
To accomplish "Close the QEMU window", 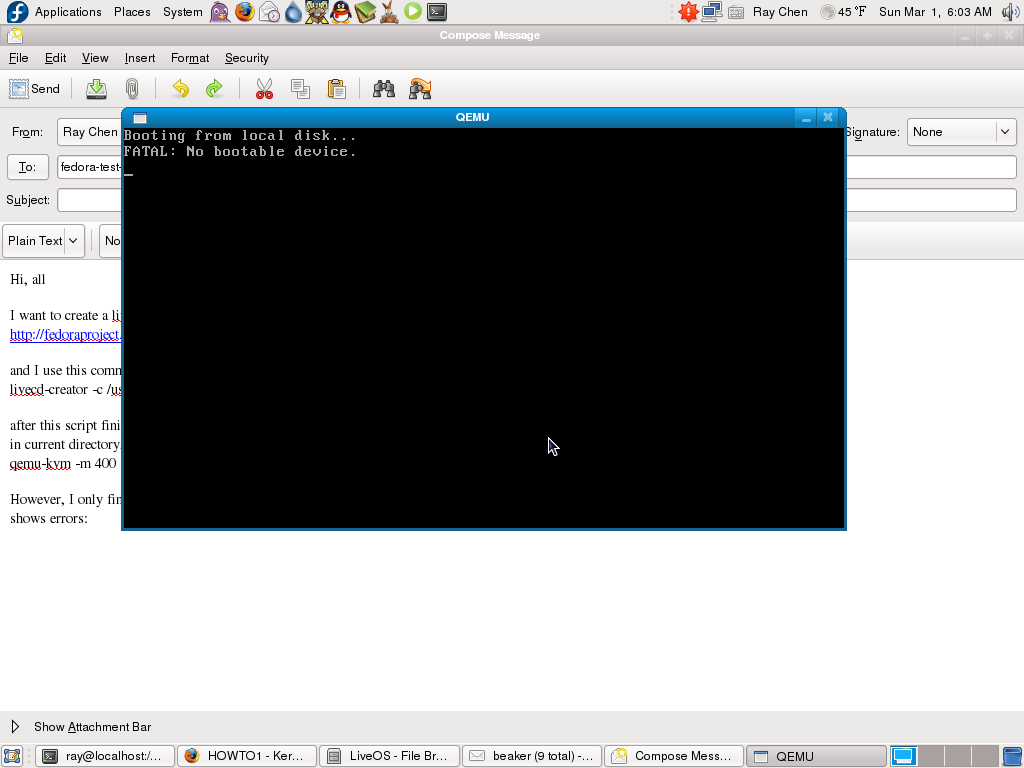I will point(828,118).
